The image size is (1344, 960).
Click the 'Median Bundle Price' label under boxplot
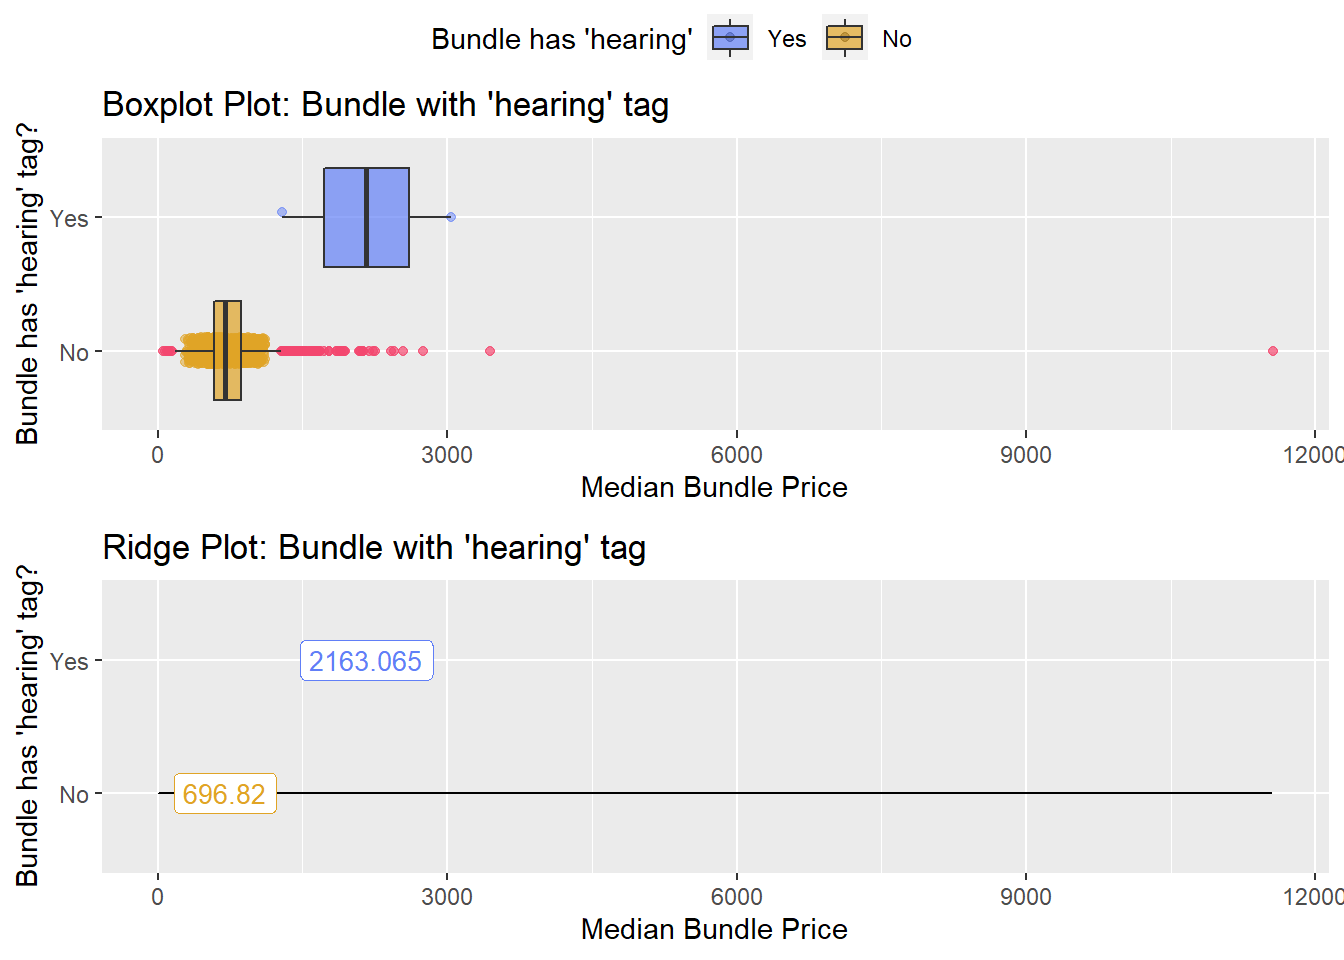pyautogui.click(x=714, y=487)
